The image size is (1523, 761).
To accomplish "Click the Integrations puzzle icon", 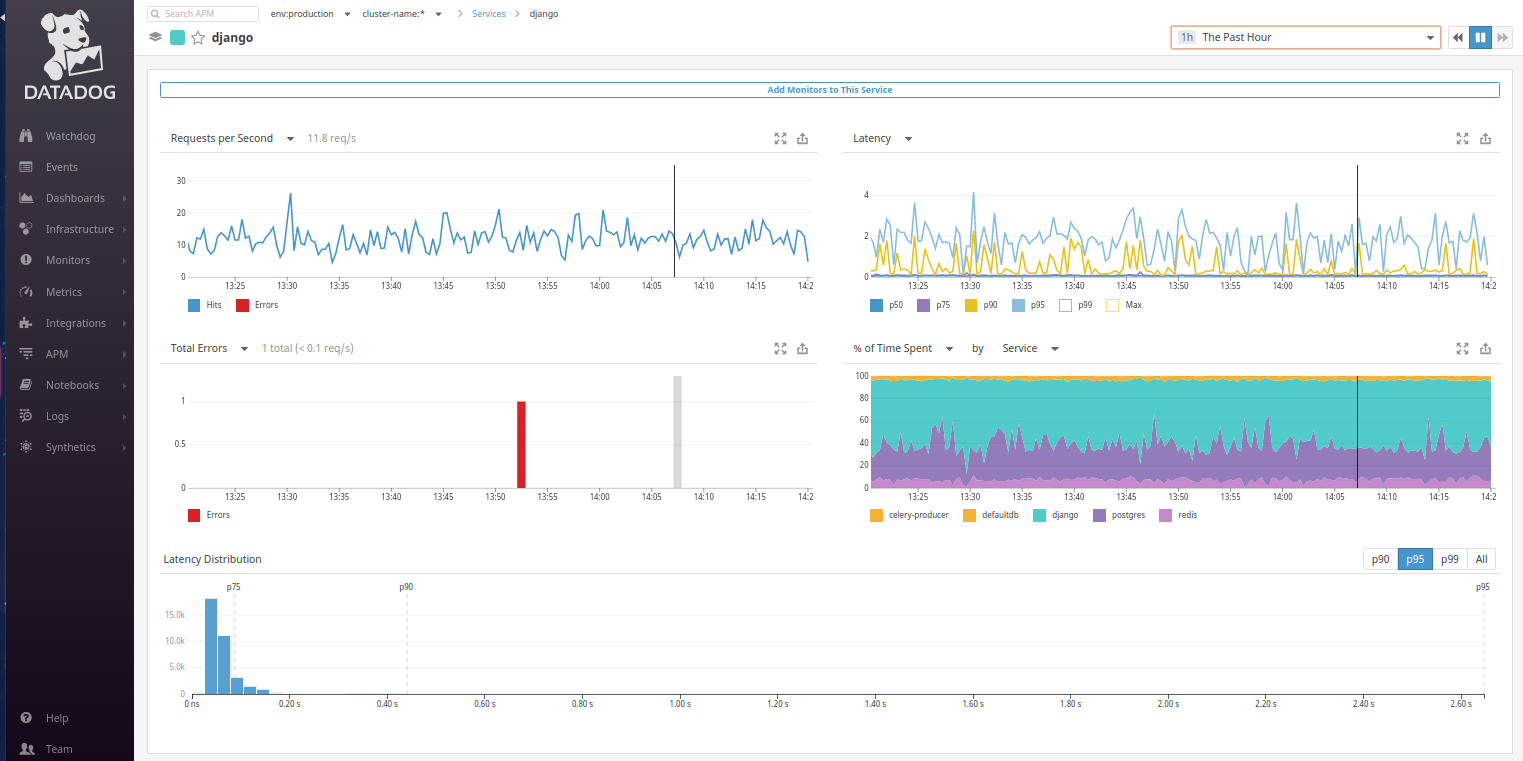I will (26, 323).
